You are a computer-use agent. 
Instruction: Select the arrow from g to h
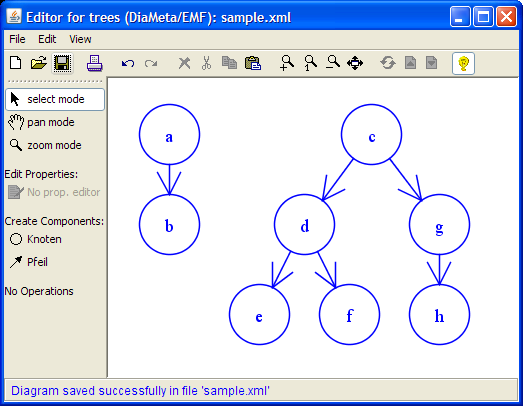point(440,270)
